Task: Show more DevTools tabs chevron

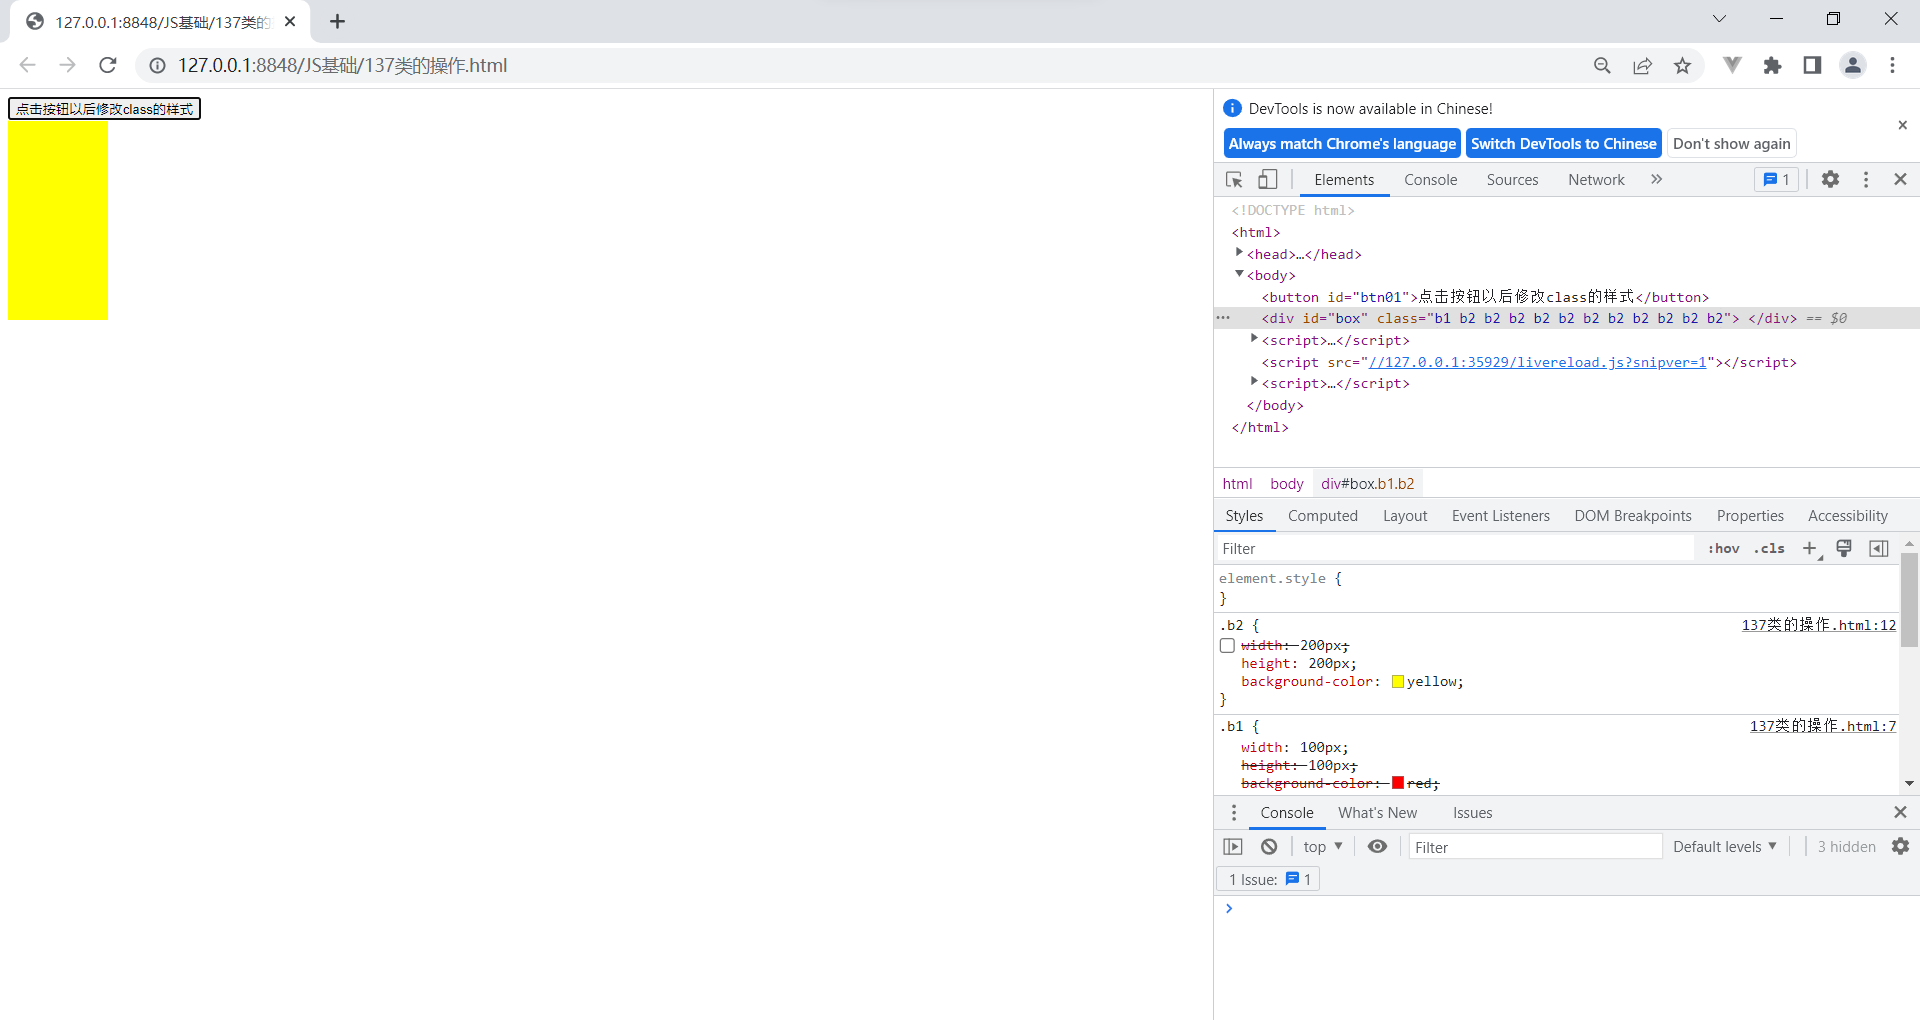Action: tap(1656, 179)
